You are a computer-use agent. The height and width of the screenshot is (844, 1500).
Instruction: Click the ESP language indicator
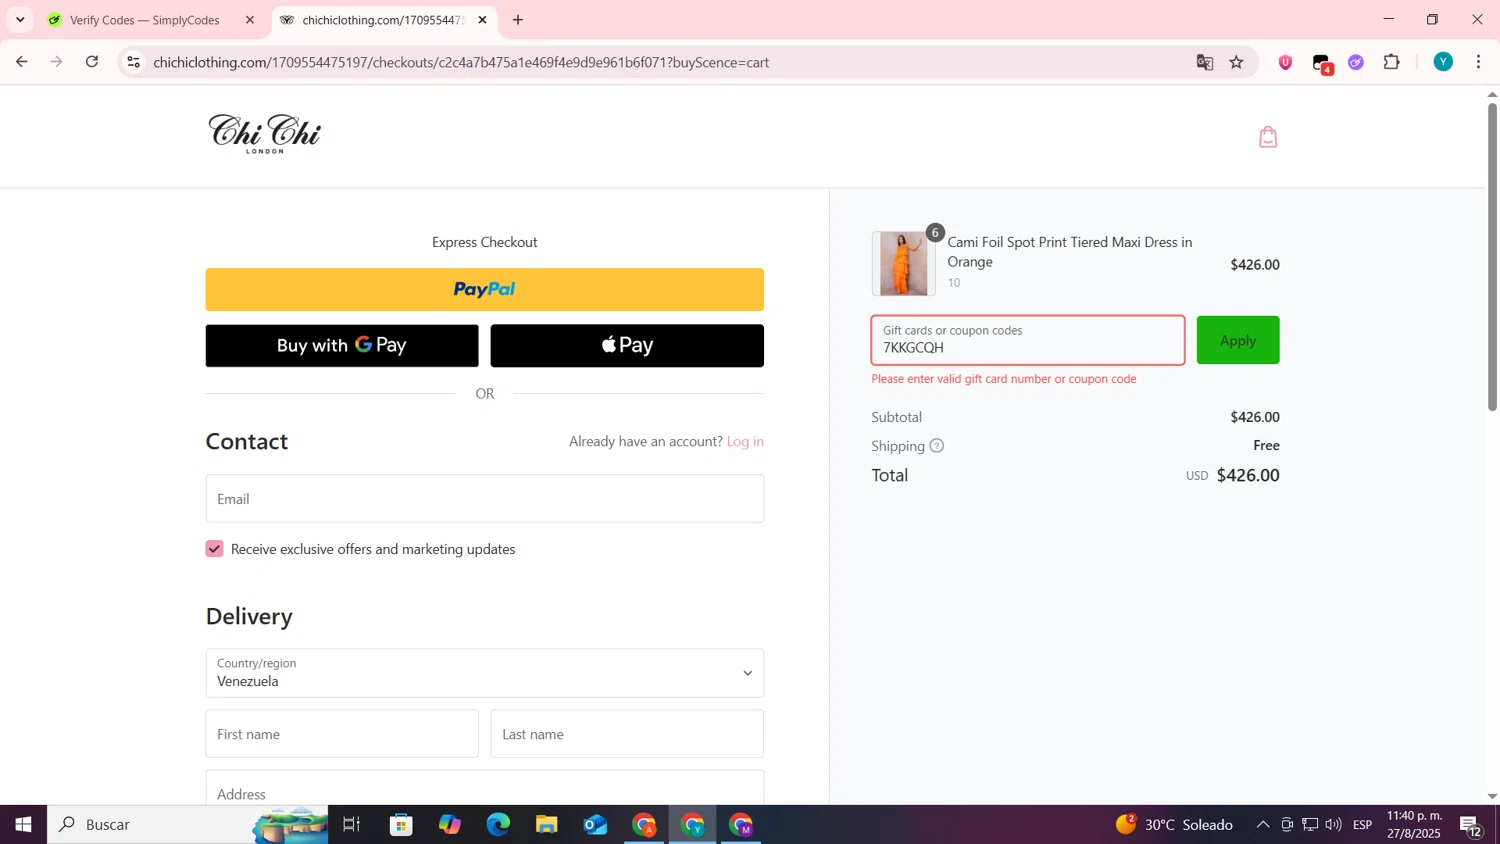1362,825
